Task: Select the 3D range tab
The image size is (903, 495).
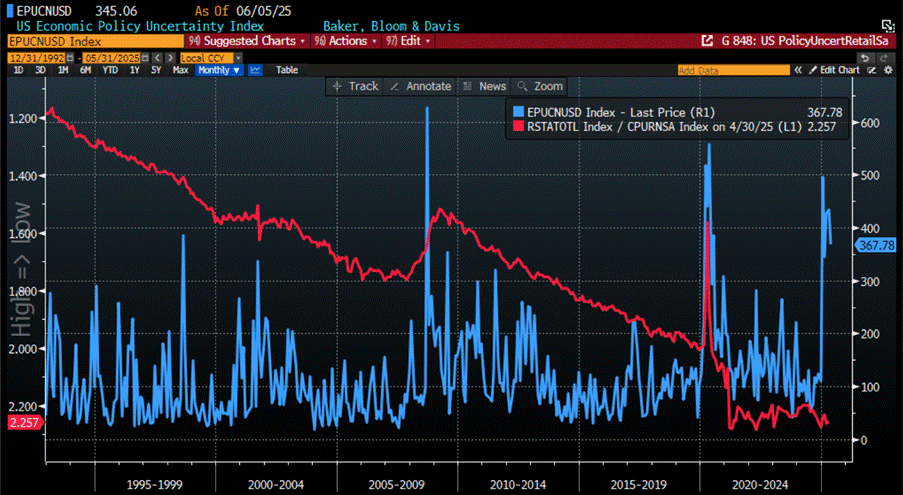Action: 40,70
